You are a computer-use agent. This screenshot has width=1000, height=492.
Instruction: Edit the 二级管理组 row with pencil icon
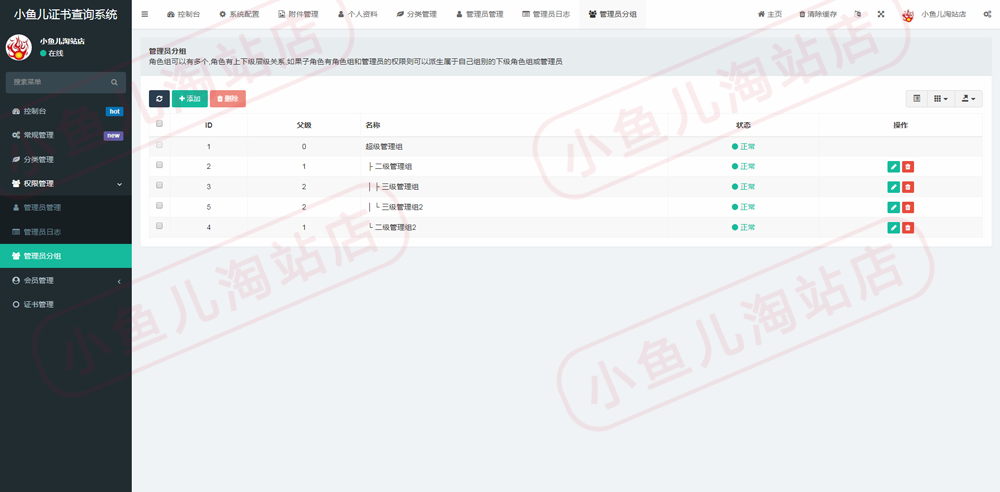point(893,167)
